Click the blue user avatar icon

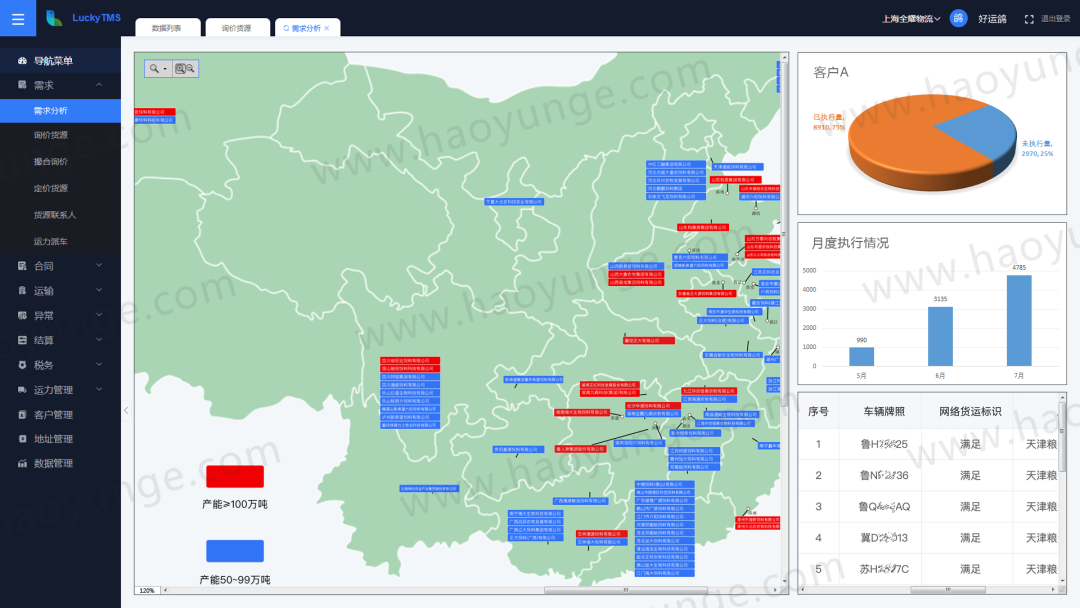click(958, 19)
